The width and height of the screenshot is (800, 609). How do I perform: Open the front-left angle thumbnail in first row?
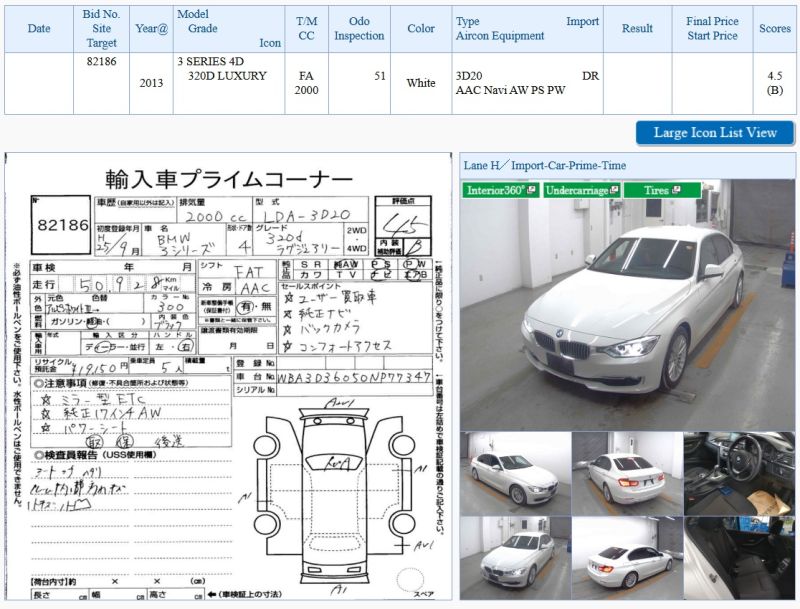(x=515, y=474)
